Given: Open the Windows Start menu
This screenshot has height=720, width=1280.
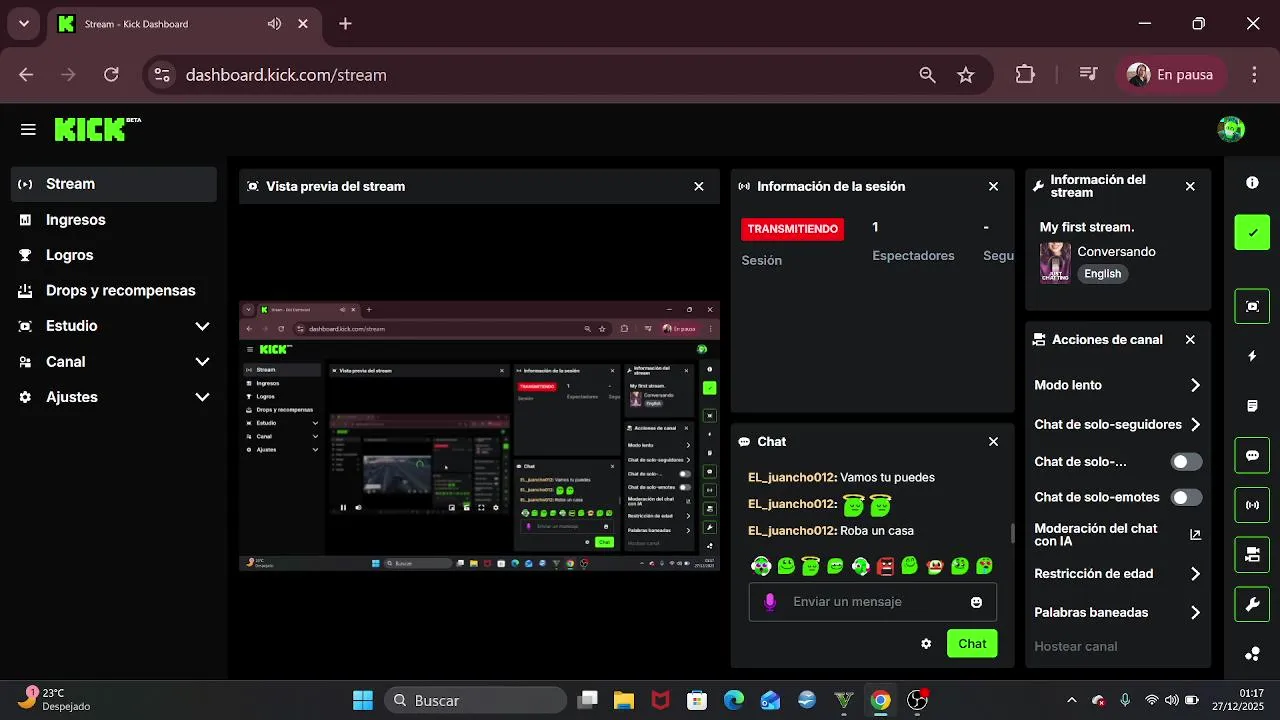Looking at the screenshot, I should [363, 700].
